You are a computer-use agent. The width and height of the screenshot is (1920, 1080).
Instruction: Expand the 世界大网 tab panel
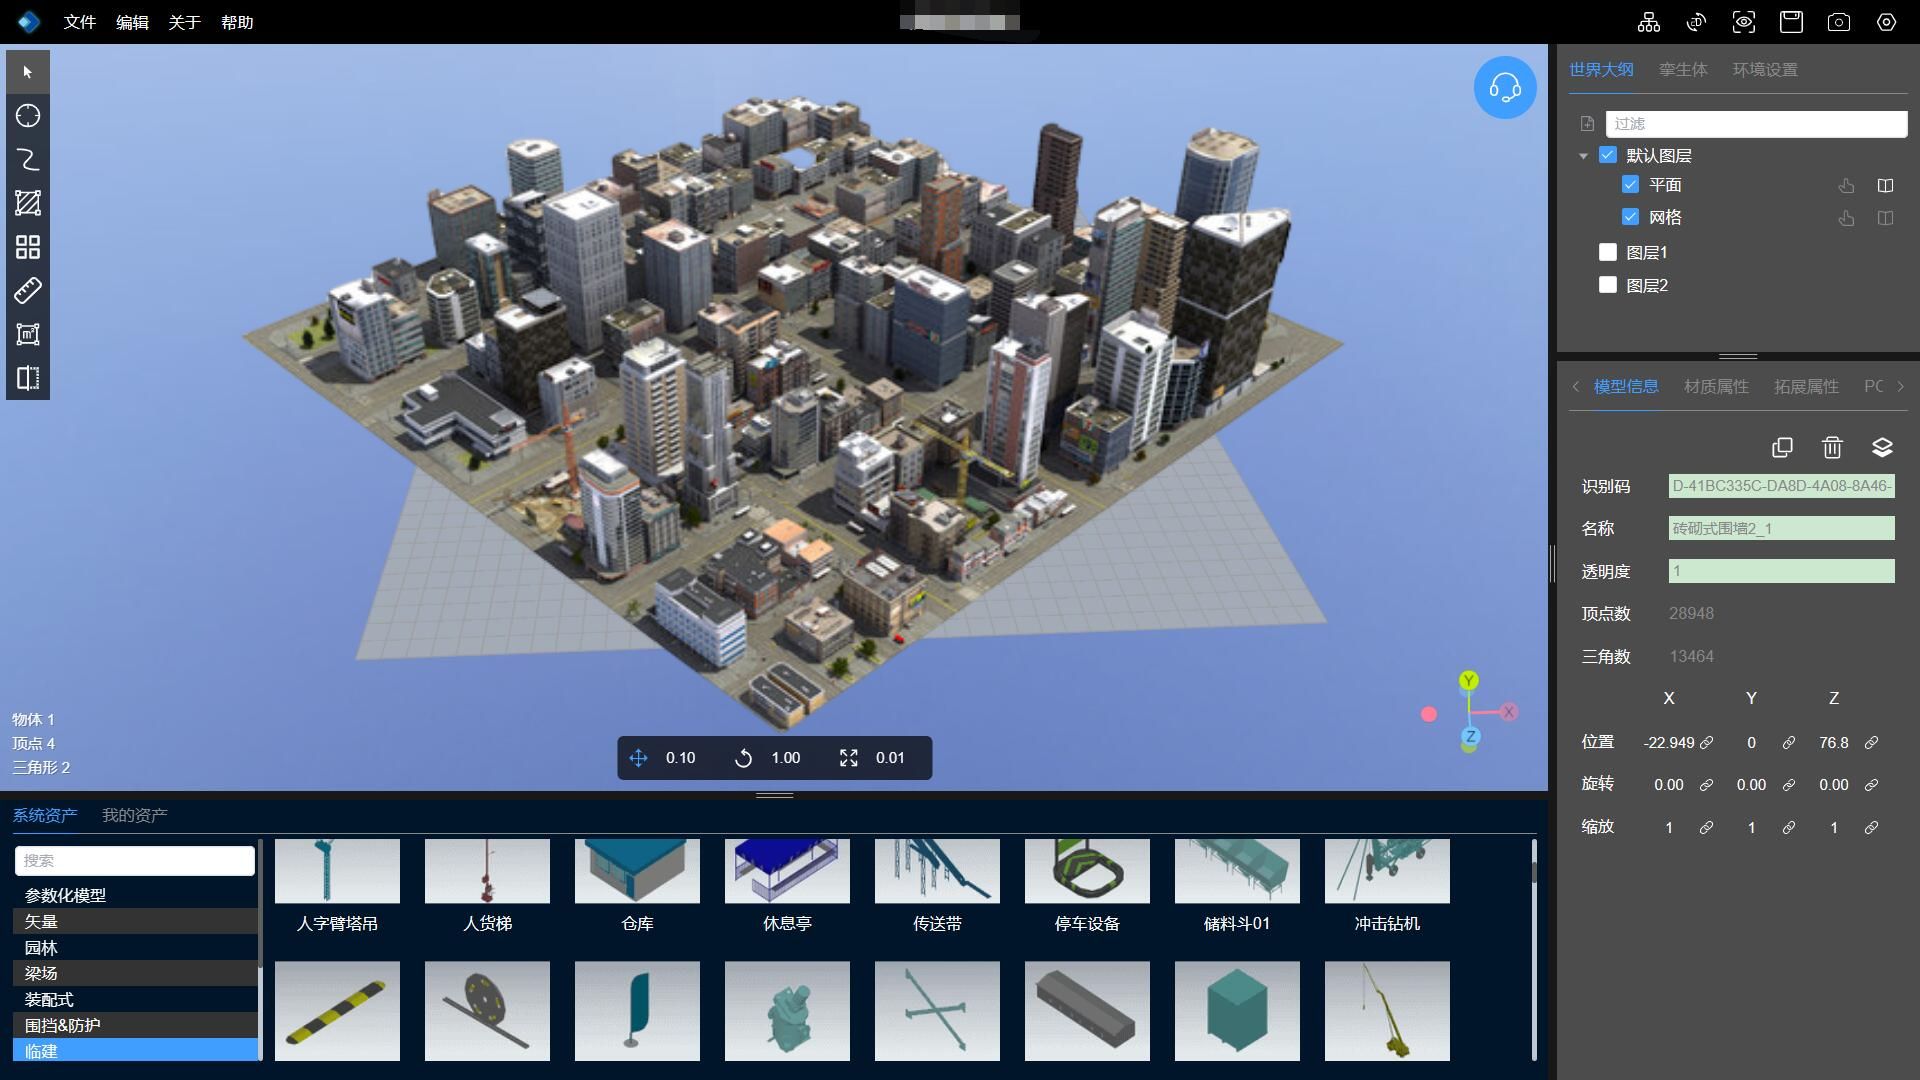1601,69
